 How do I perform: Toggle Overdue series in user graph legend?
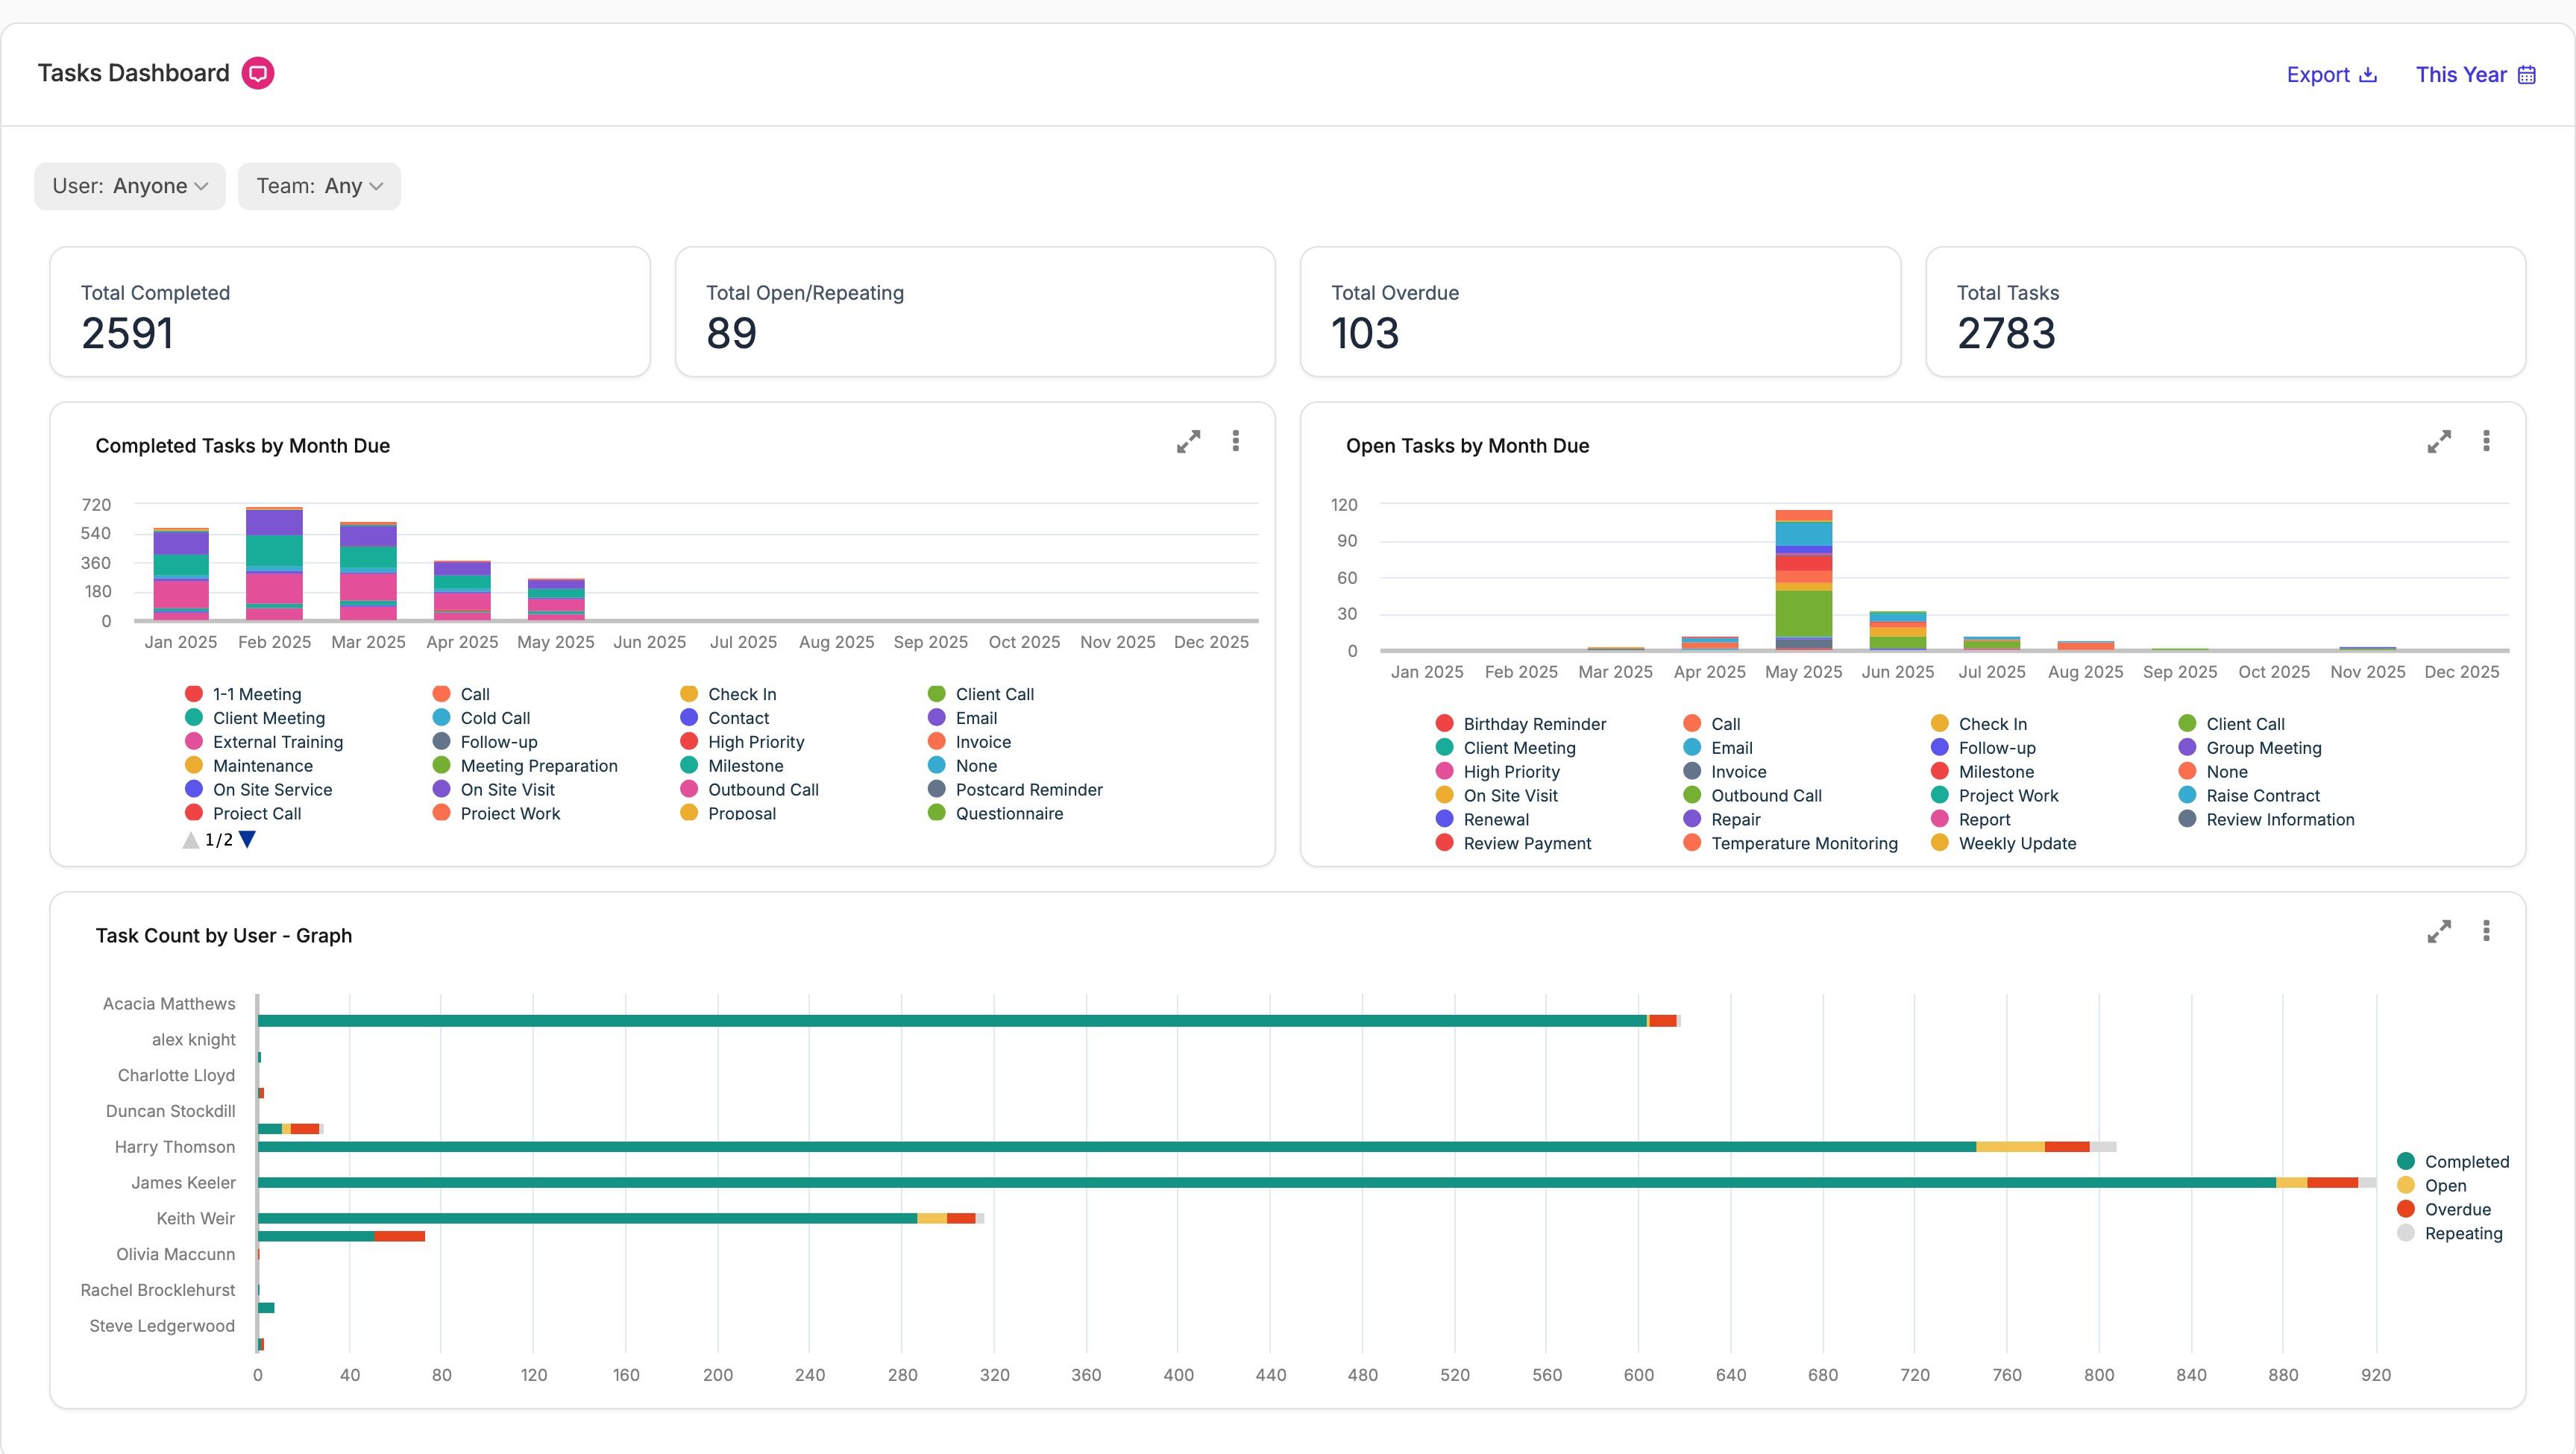coord(2444,1210)
